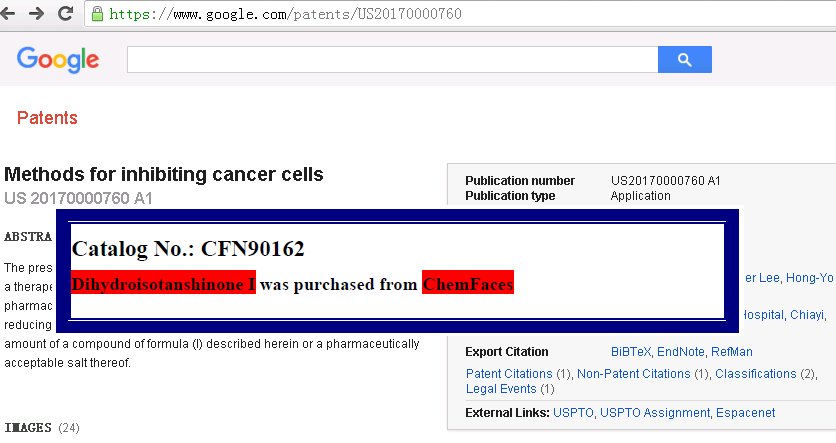Open the USPTO external link
Viewport: 836px width, 443px height.
click(x=573, y=413)
